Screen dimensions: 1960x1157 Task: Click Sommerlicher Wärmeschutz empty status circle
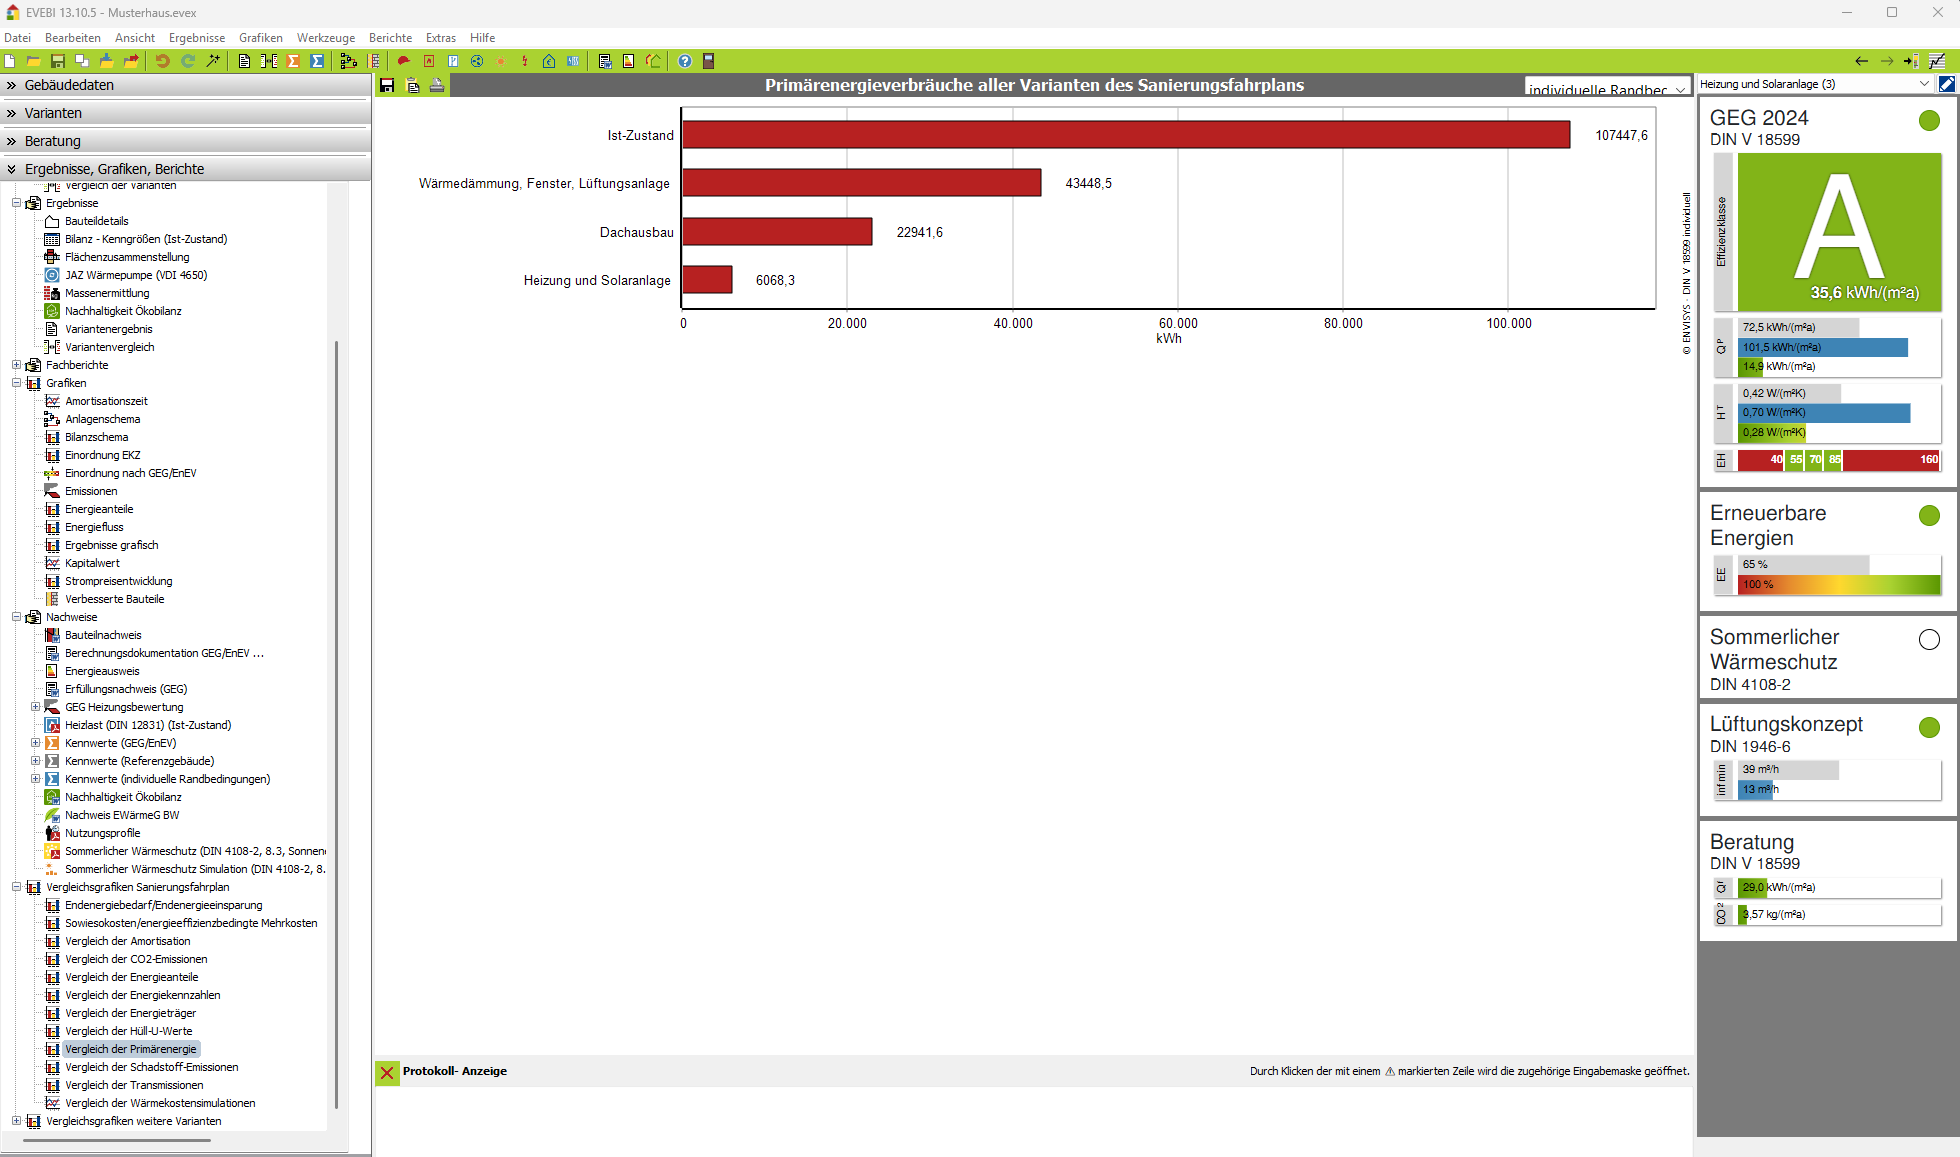(x=1929, y=639)
